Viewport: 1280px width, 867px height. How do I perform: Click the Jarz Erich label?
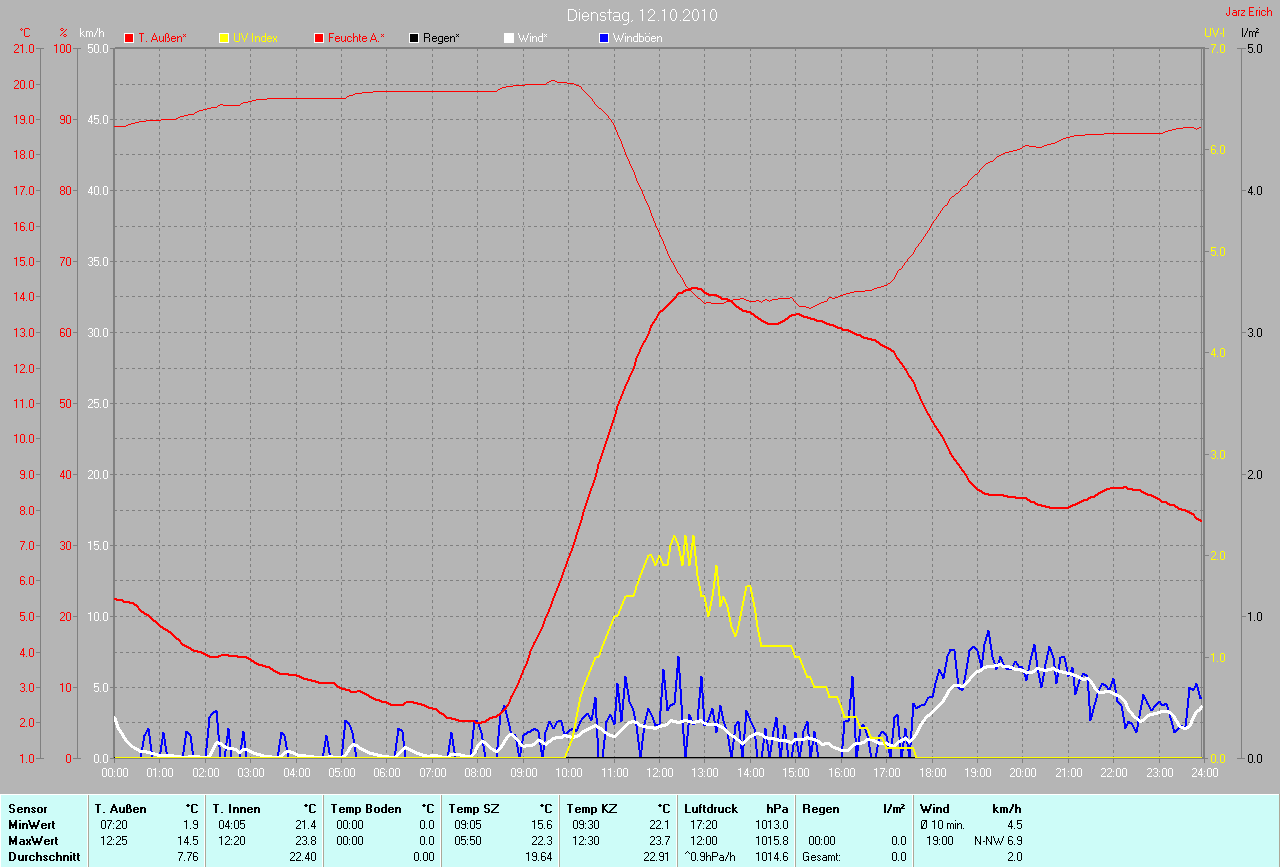1249,12
